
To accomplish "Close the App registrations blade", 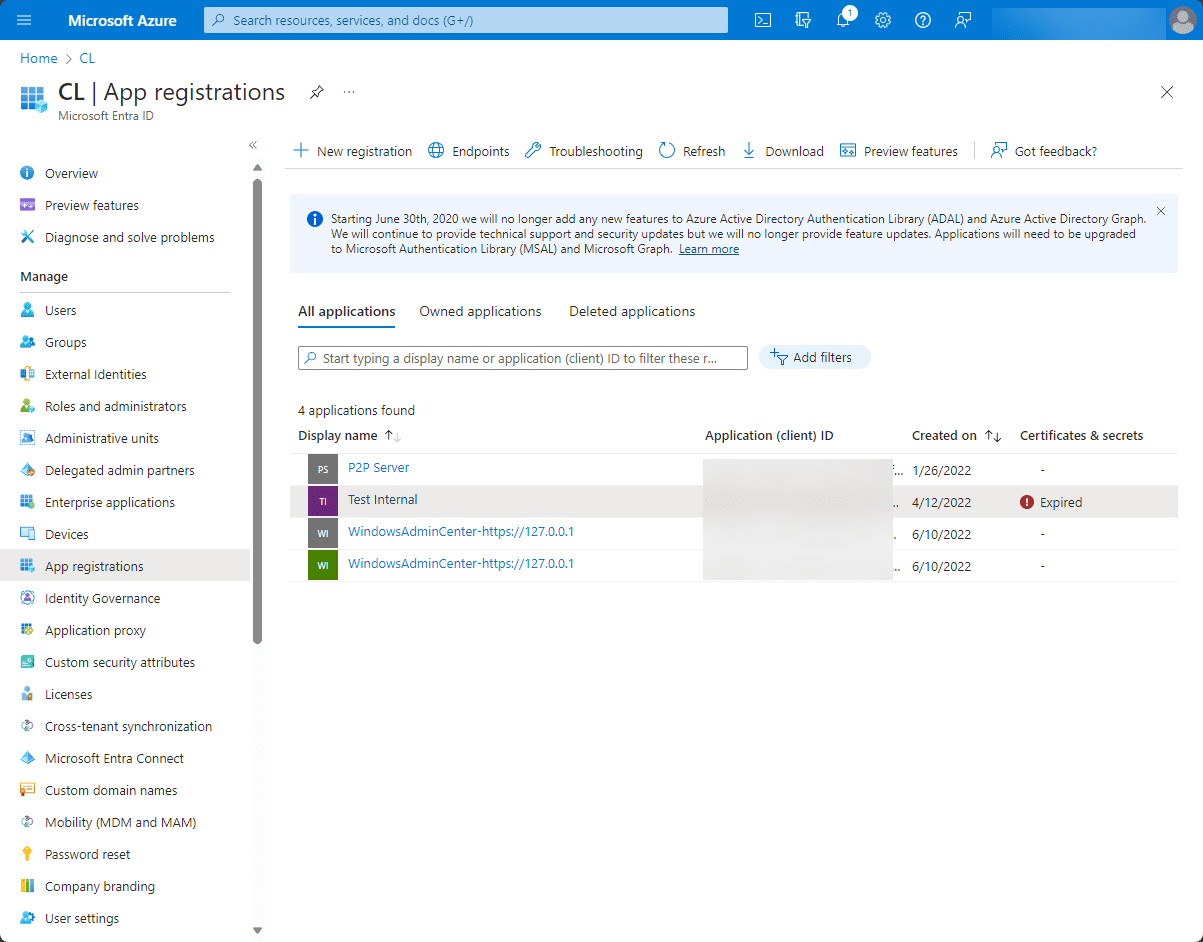I will pos(1167,92).
